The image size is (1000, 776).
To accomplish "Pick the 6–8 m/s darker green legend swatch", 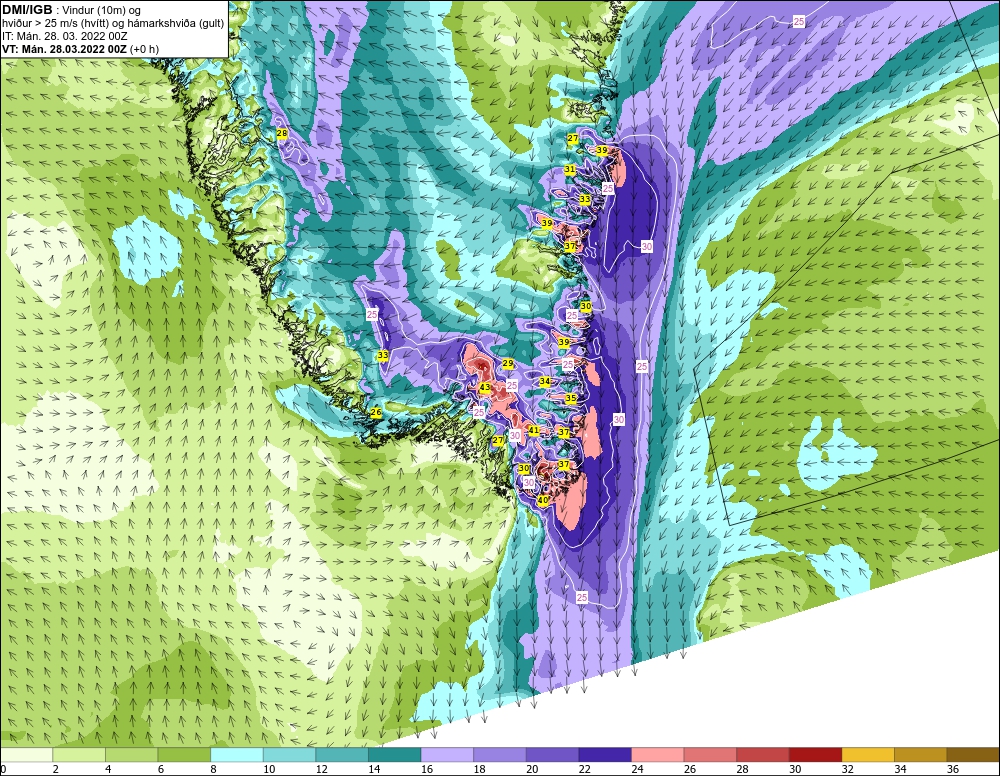I will tap(184, 755).
